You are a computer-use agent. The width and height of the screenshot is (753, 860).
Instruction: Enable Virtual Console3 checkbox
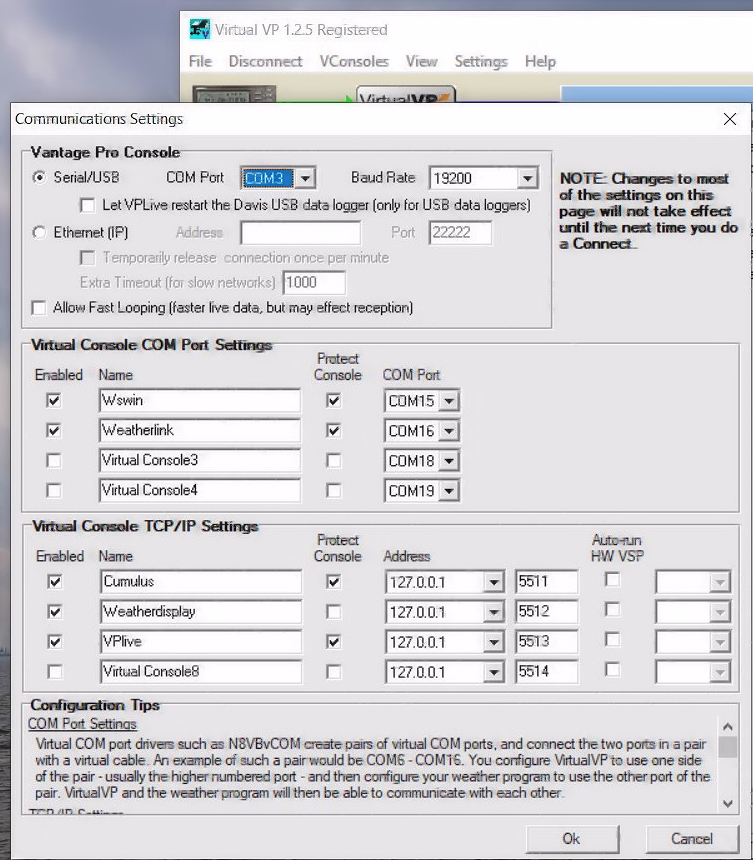pos(53,461)
